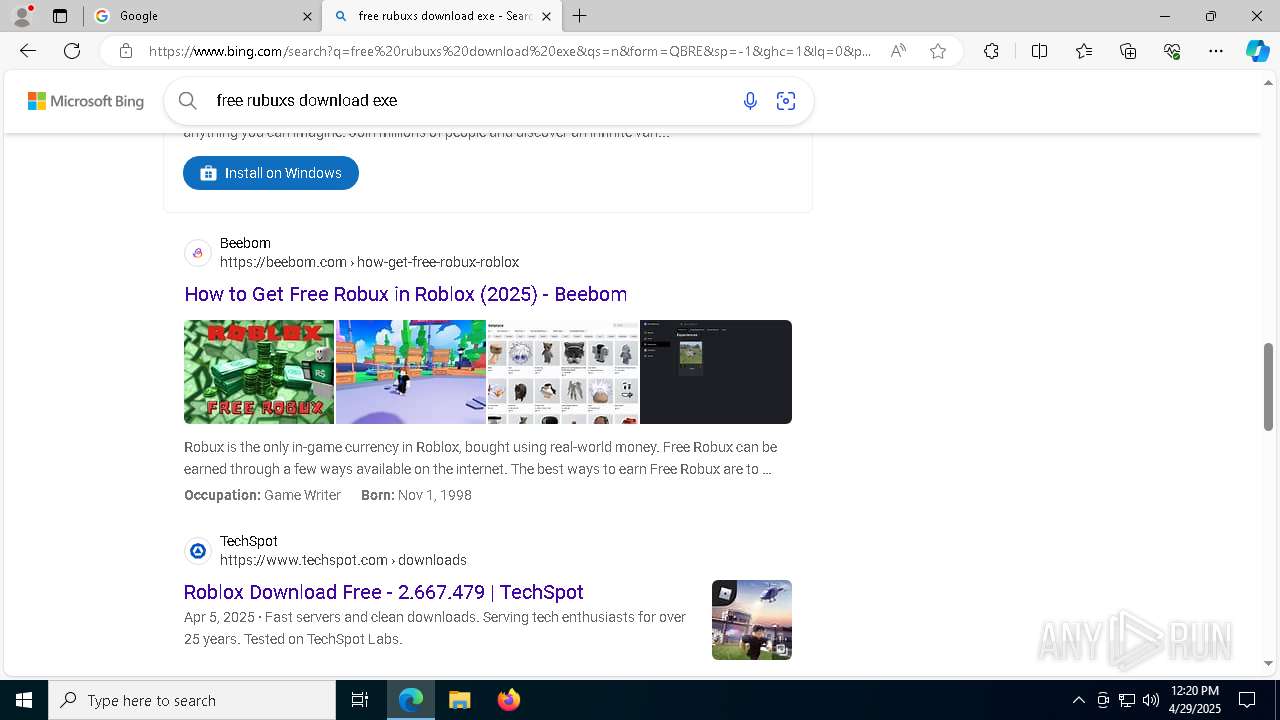Image resolution: width=1280 pixels, height=720 pixels.
Task: Go back to the previous page
Action: pos(28,51)
